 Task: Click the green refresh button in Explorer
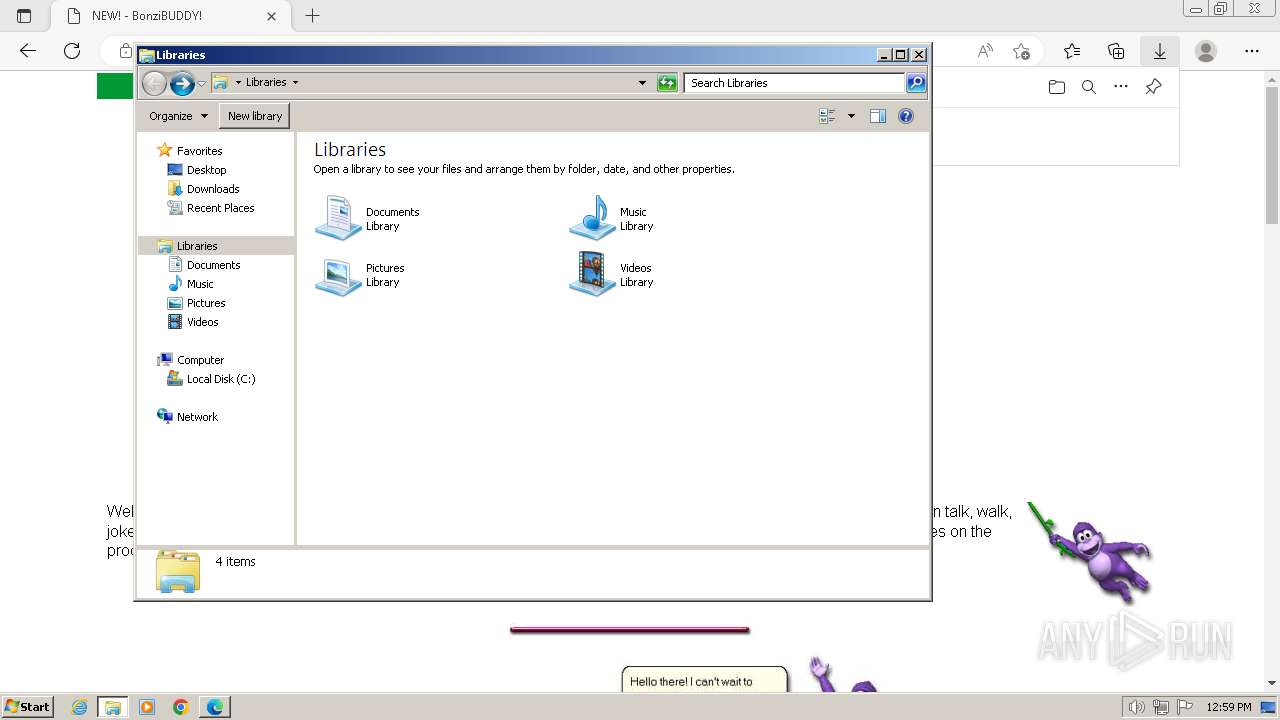click(x=667, y=83)
